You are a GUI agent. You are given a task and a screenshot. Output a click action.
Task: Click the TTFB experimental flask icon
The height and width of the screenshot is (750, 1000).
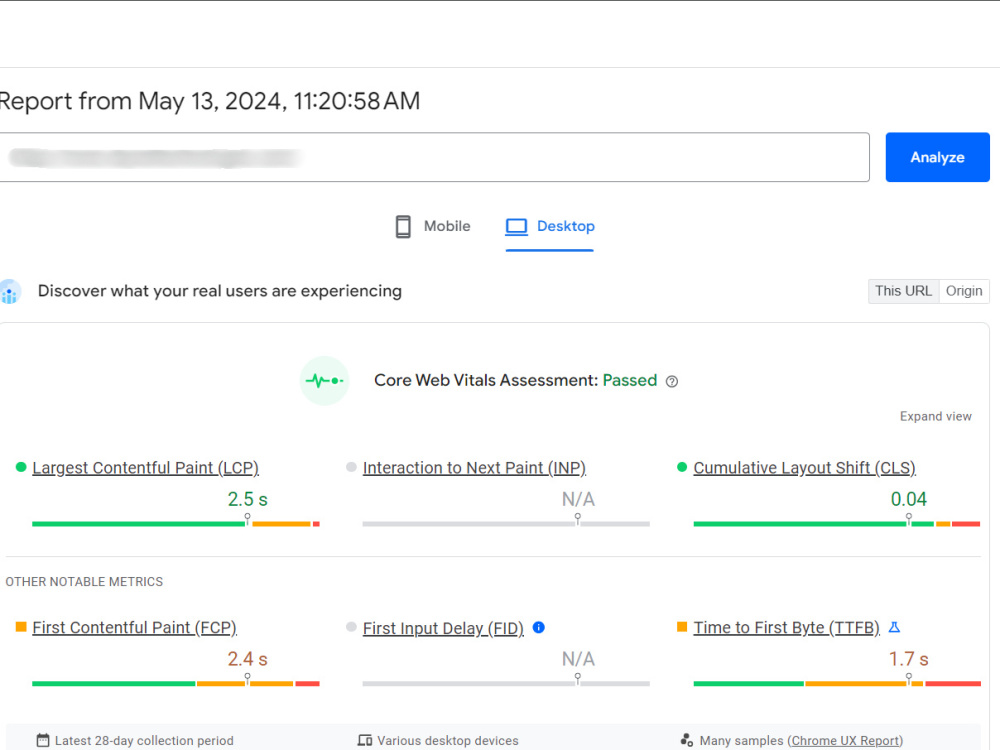tap(894, 628)
